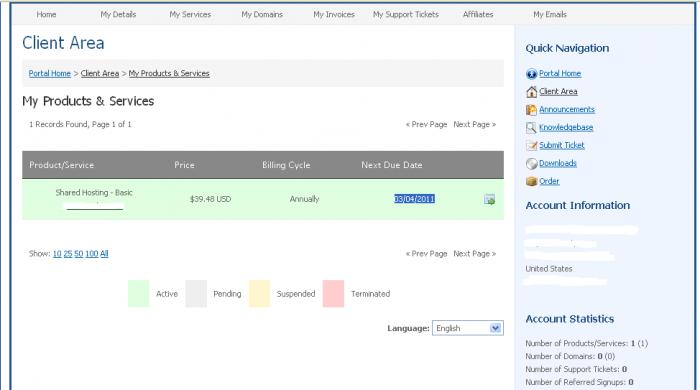Open Submit Ticket link
This screenshot has width=700, height=390.
pyautogui.click(x=562, y=145)
